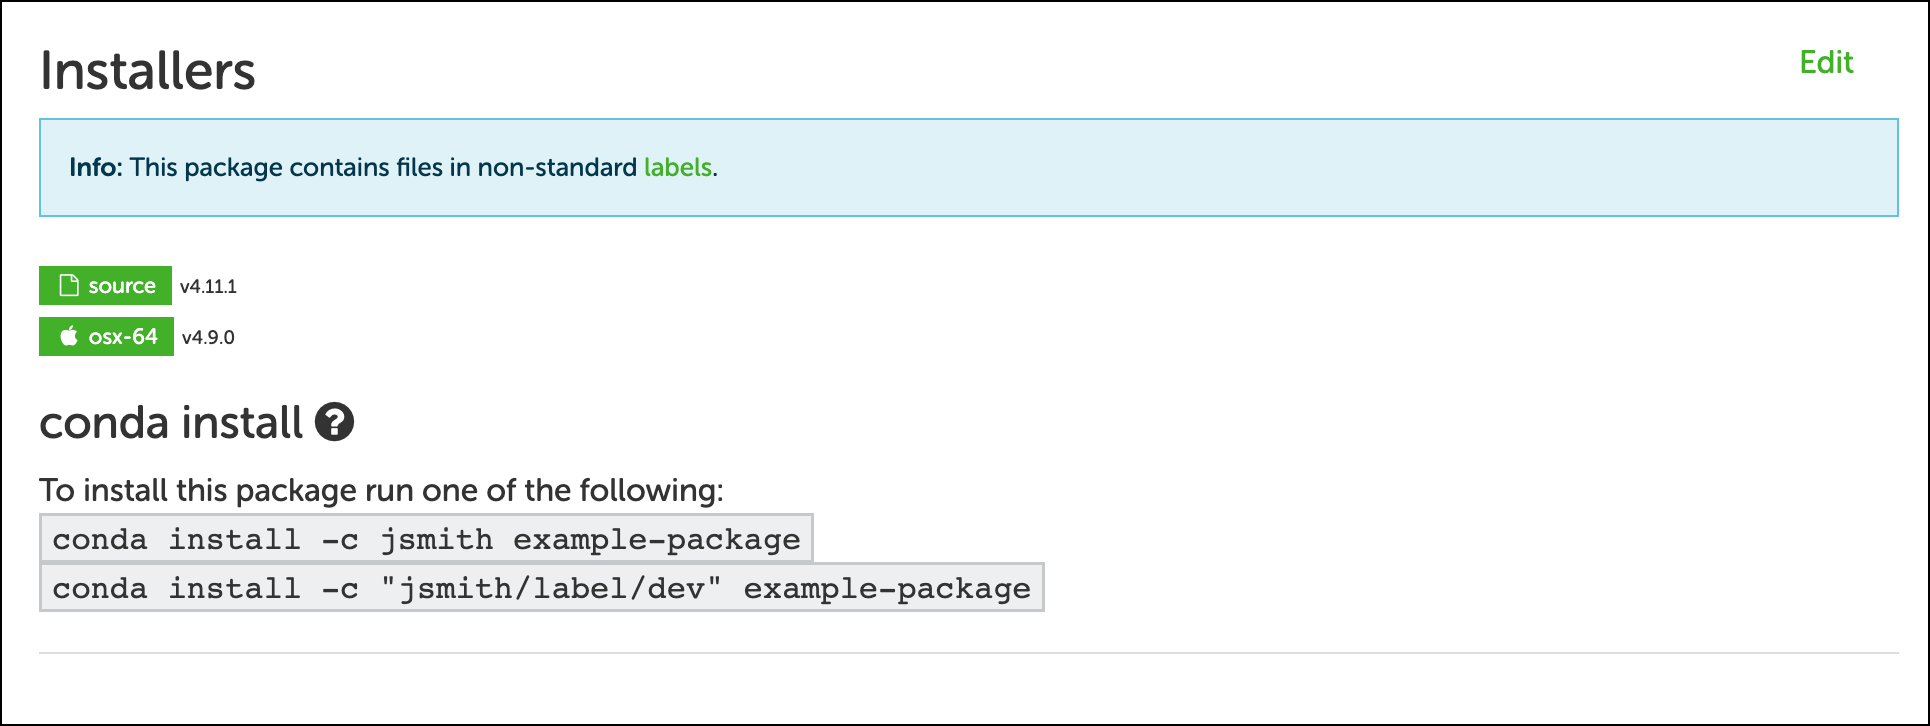Select the osx-64 installer badge

[x=106, y=336]
